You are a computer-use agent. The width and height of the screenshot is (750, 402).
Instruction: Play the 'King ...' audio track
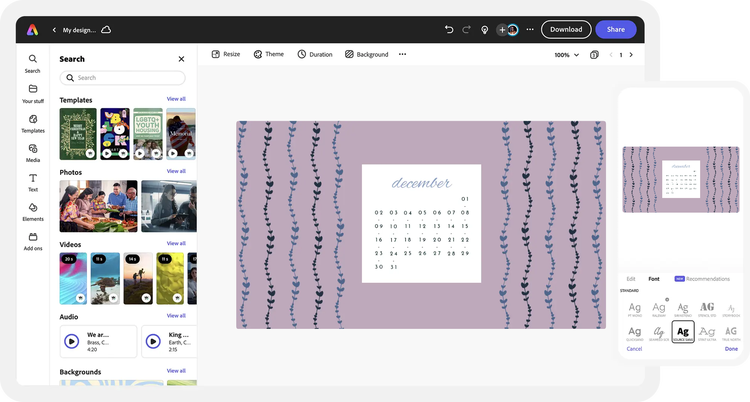coord(153,341)
